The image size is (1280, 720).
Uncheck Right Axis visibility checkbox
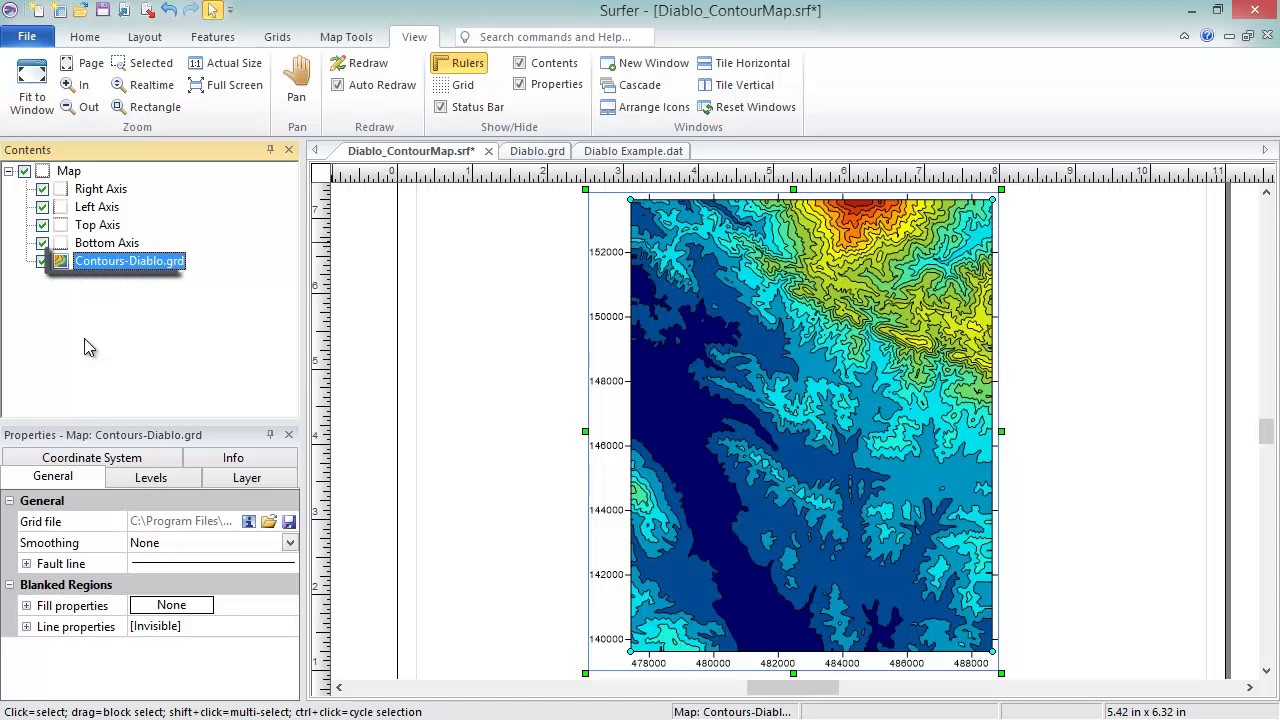click(x=42, y=189)
